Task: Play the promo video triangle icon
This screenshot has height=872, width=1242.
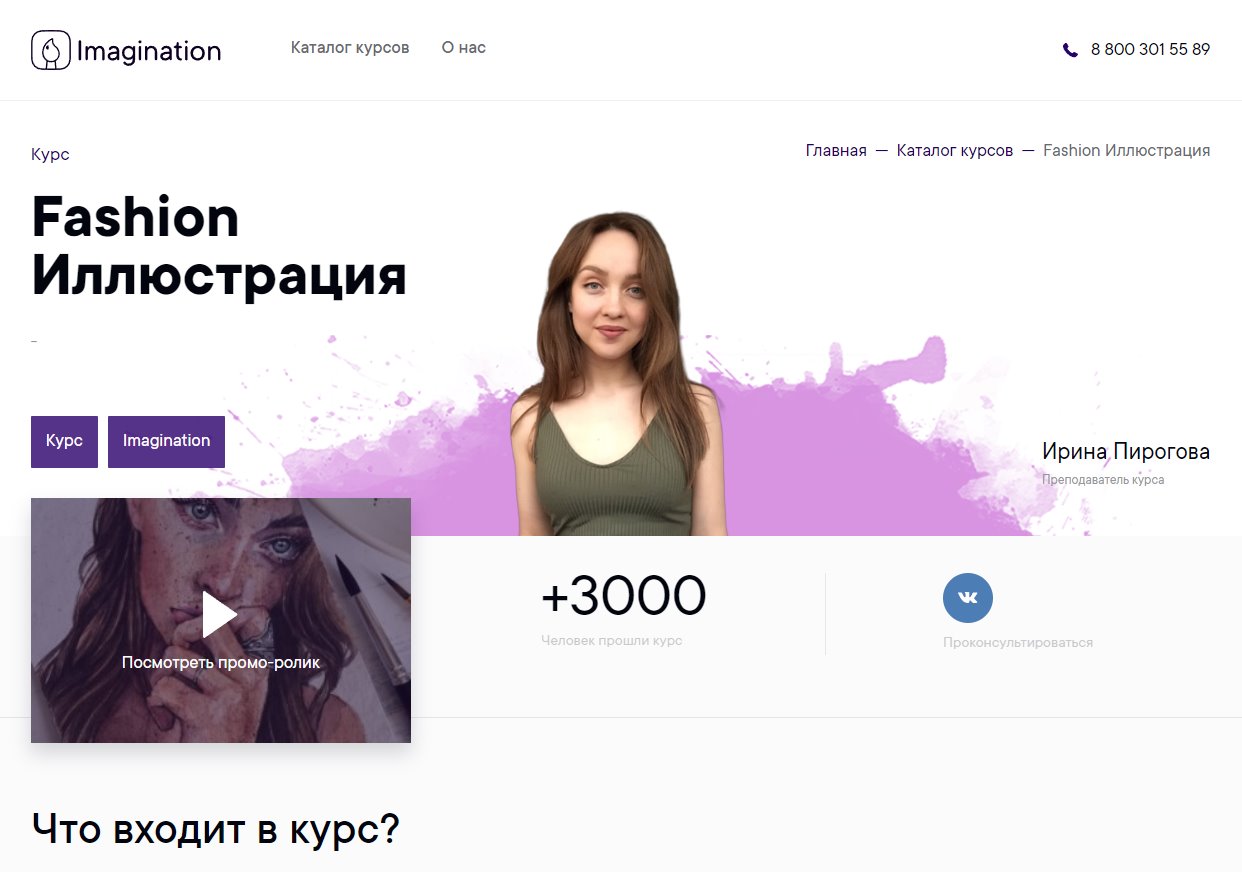Action: [220, 614]
